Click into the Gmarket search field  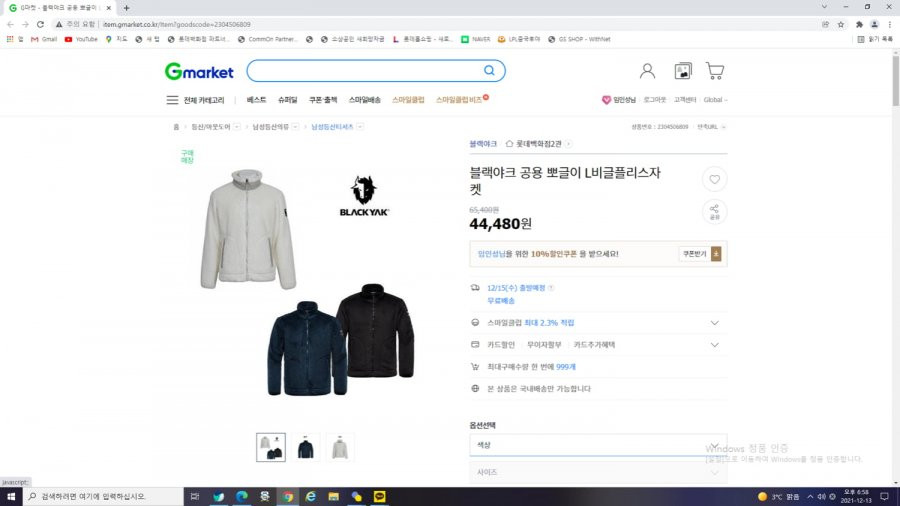tap(367, 71)
